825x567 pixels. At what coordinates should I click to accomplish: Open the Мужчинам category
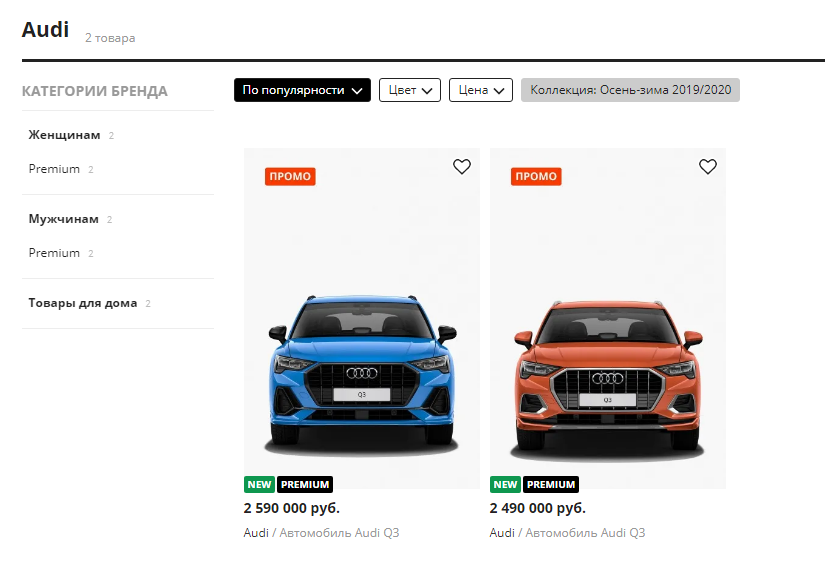(x=64, y=219)
